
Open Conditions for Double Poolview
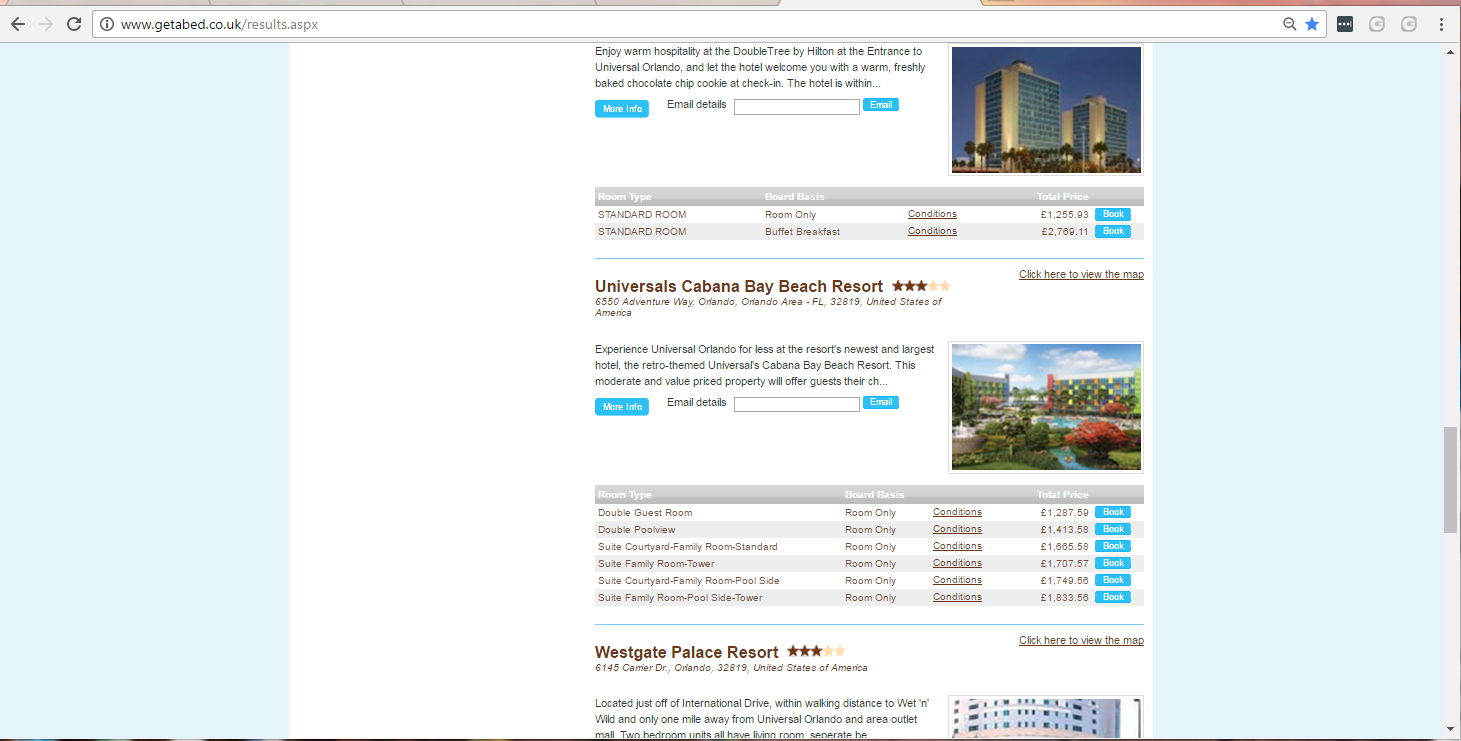957,529
